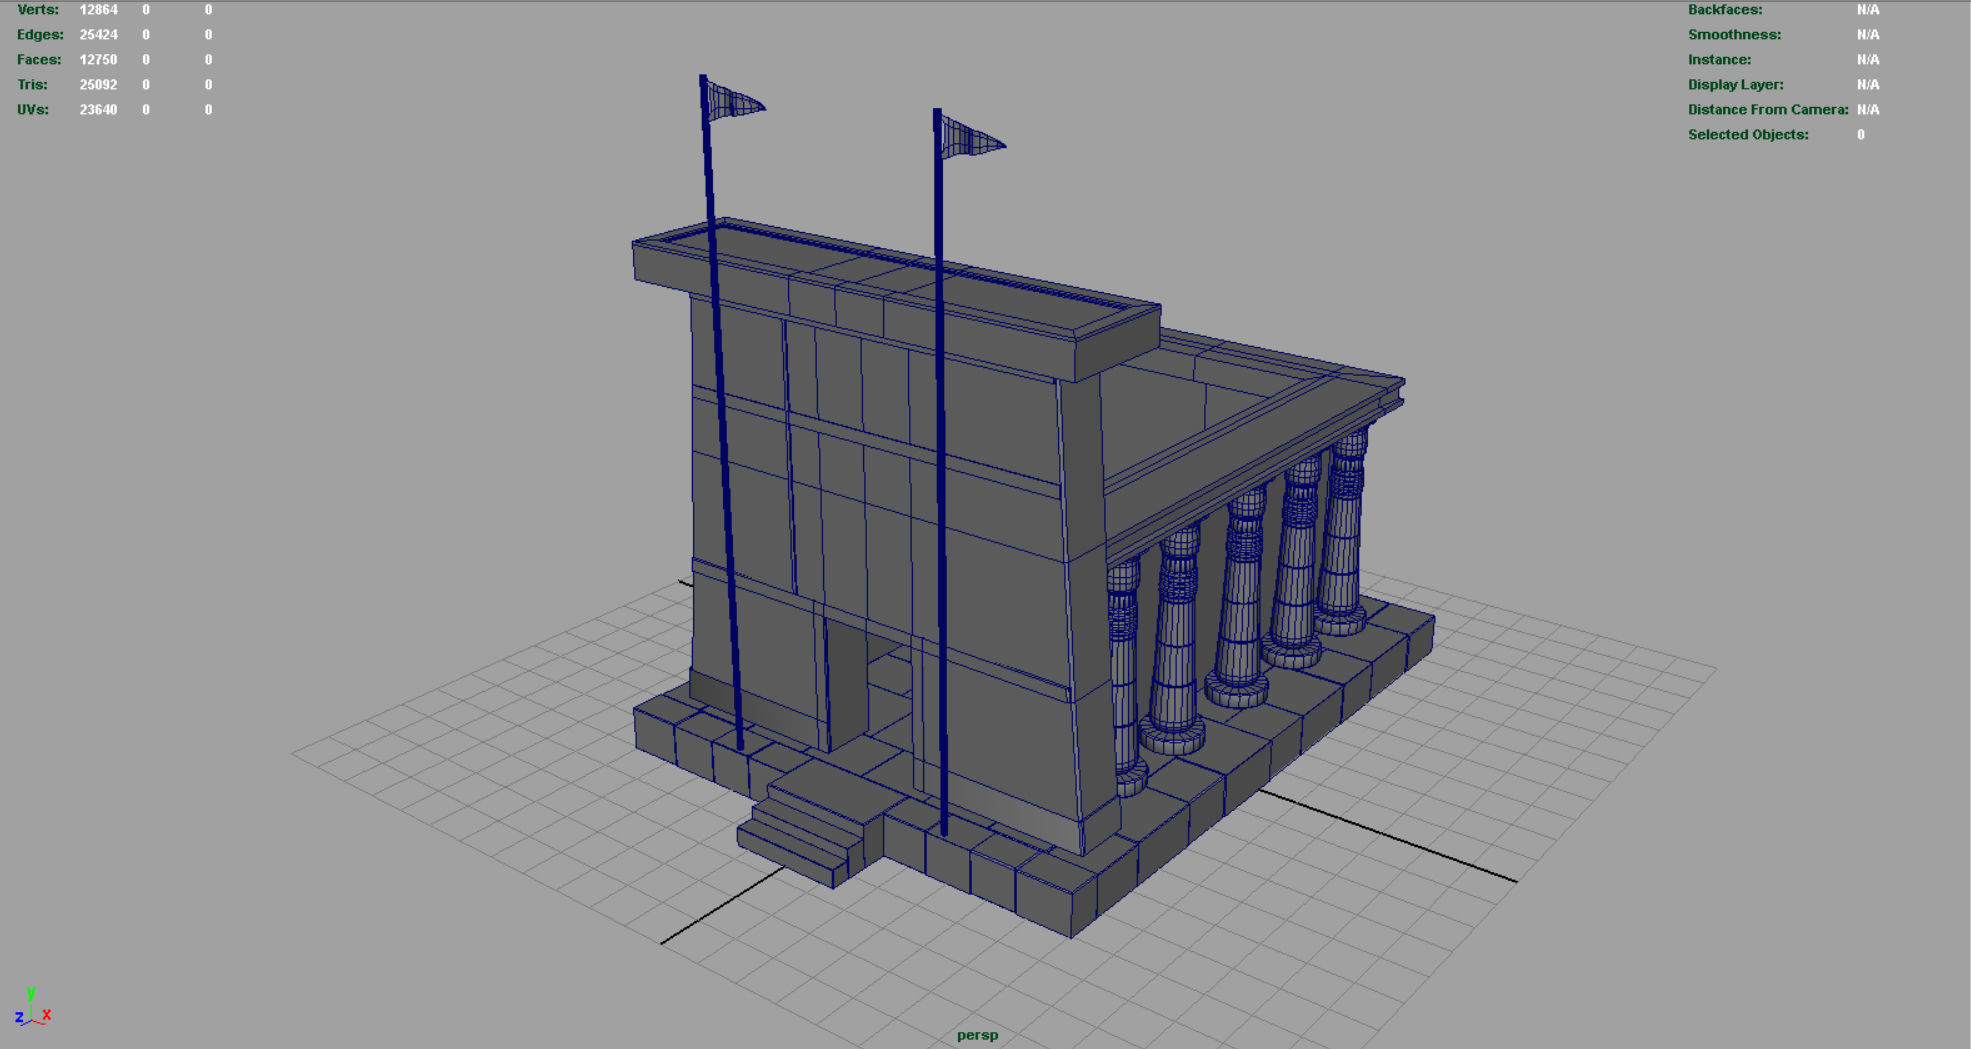Select the Faces: heads-up label
The width and height of the screenshot is (1971, 1049).
[39, 59]
